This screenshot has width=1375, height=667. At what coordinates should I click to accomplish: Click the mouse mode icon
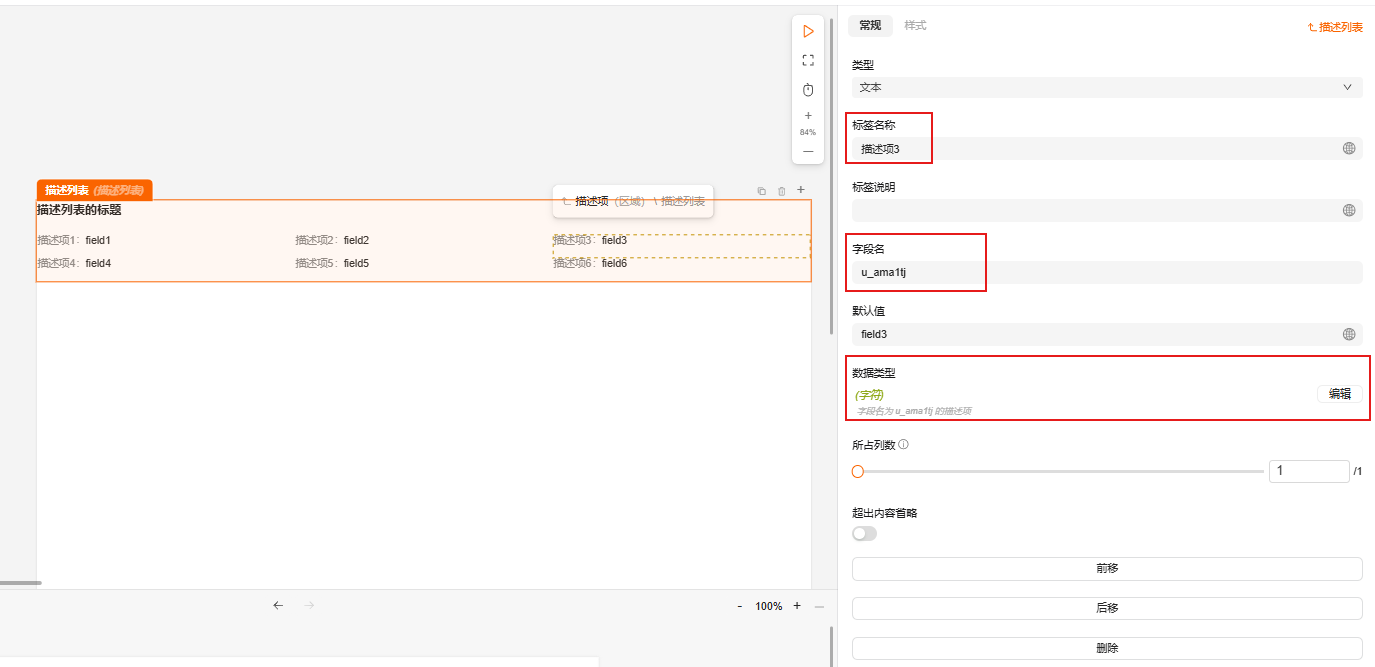(808, 90)
